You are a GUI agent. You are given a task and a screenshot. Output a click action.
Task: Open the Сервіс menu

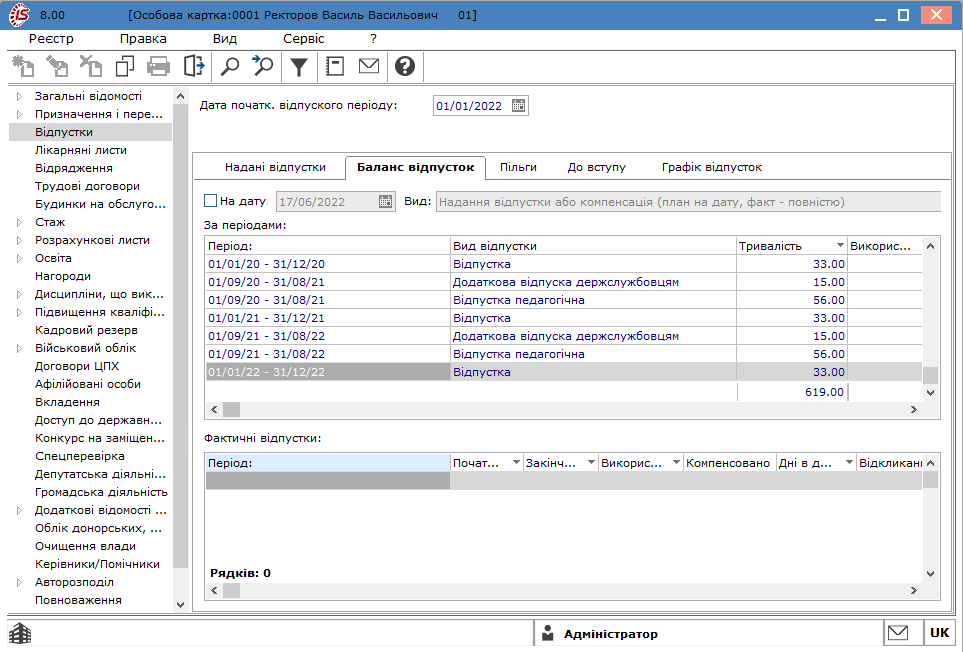(x=303, y=39)
